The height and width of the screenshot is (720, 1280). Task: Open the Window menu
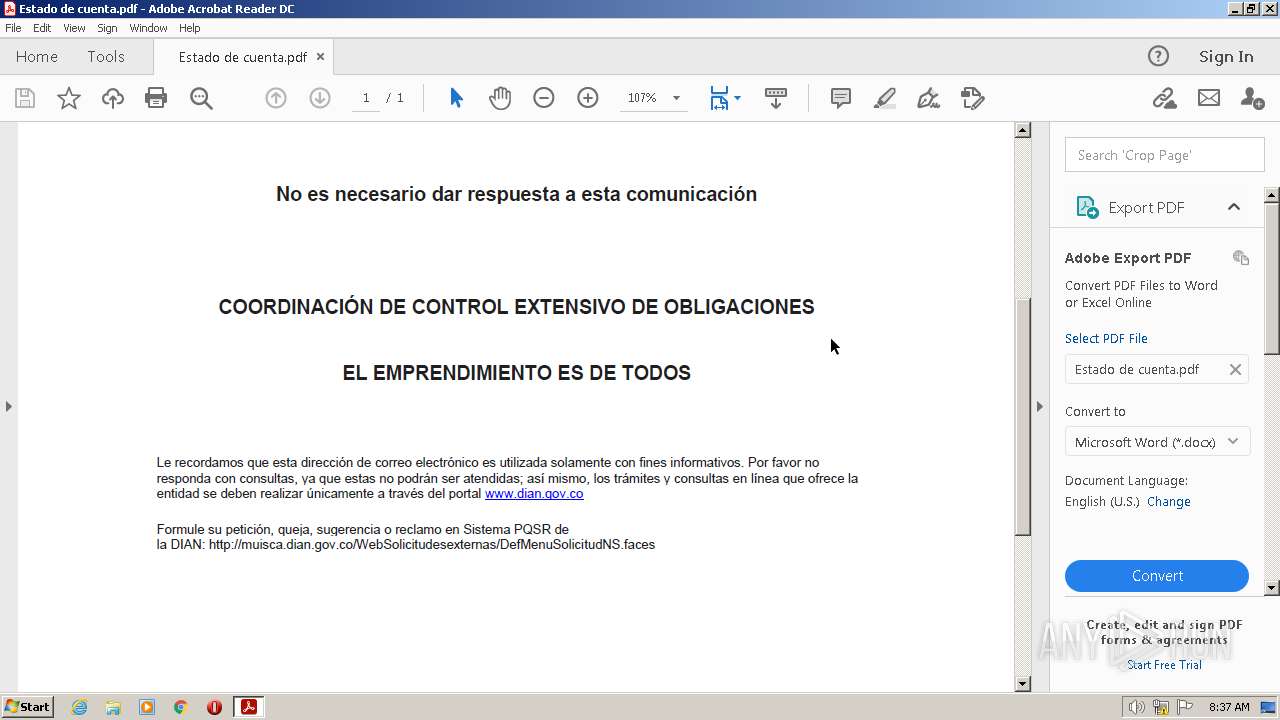coord(148,28)
